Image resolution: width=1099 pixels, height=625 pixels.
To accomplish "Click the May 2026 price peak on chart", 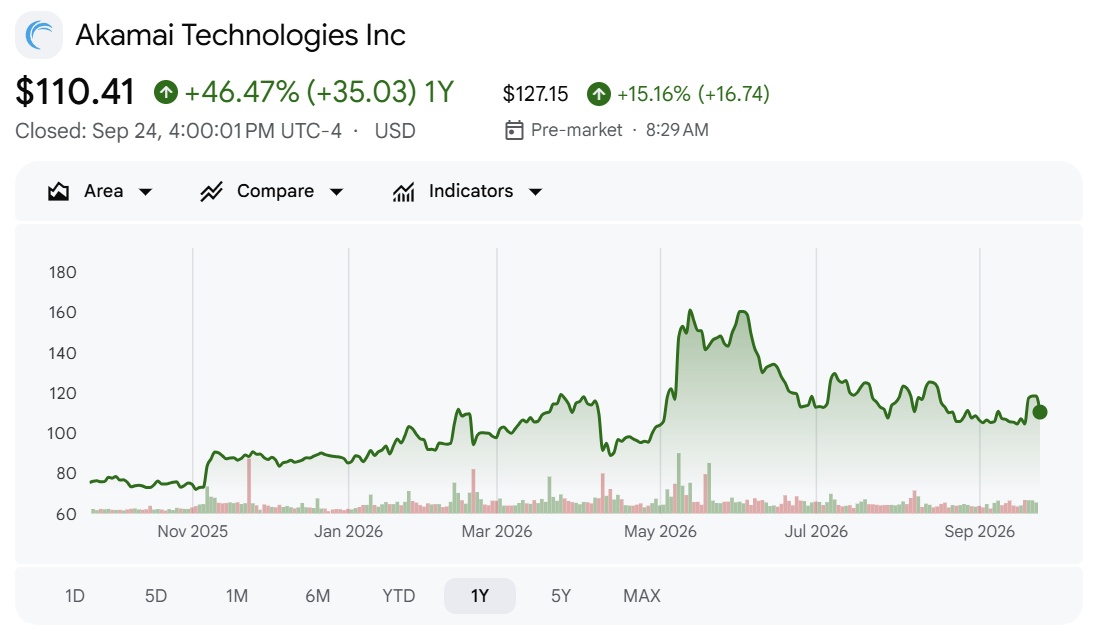I will (x=690, y=310).
